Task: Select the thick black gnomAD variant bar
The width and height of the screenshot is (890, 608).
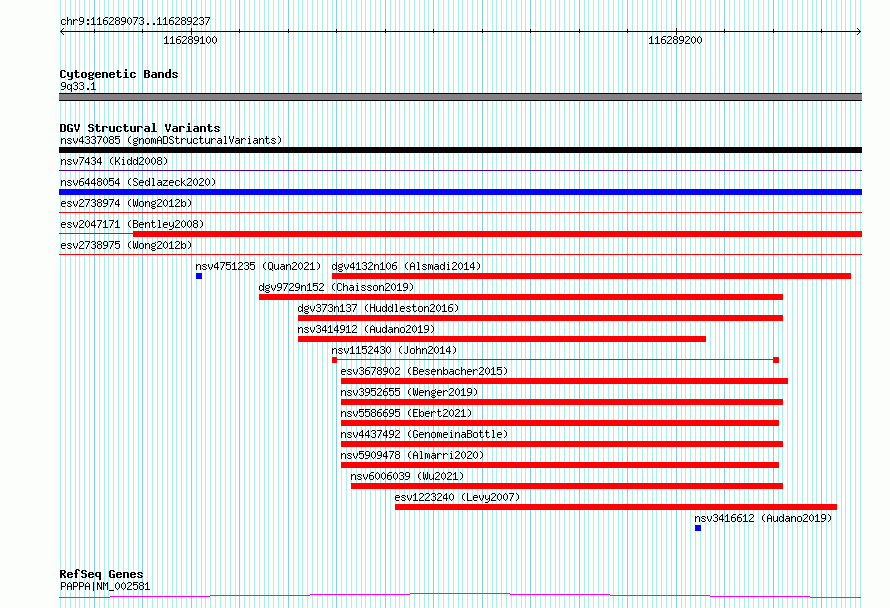Action: (x=460, y=150)
